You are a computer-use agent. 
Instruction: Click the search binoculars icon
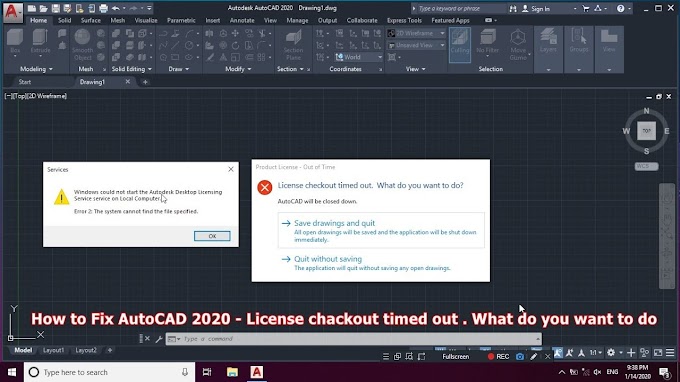(x=513, y=8)
